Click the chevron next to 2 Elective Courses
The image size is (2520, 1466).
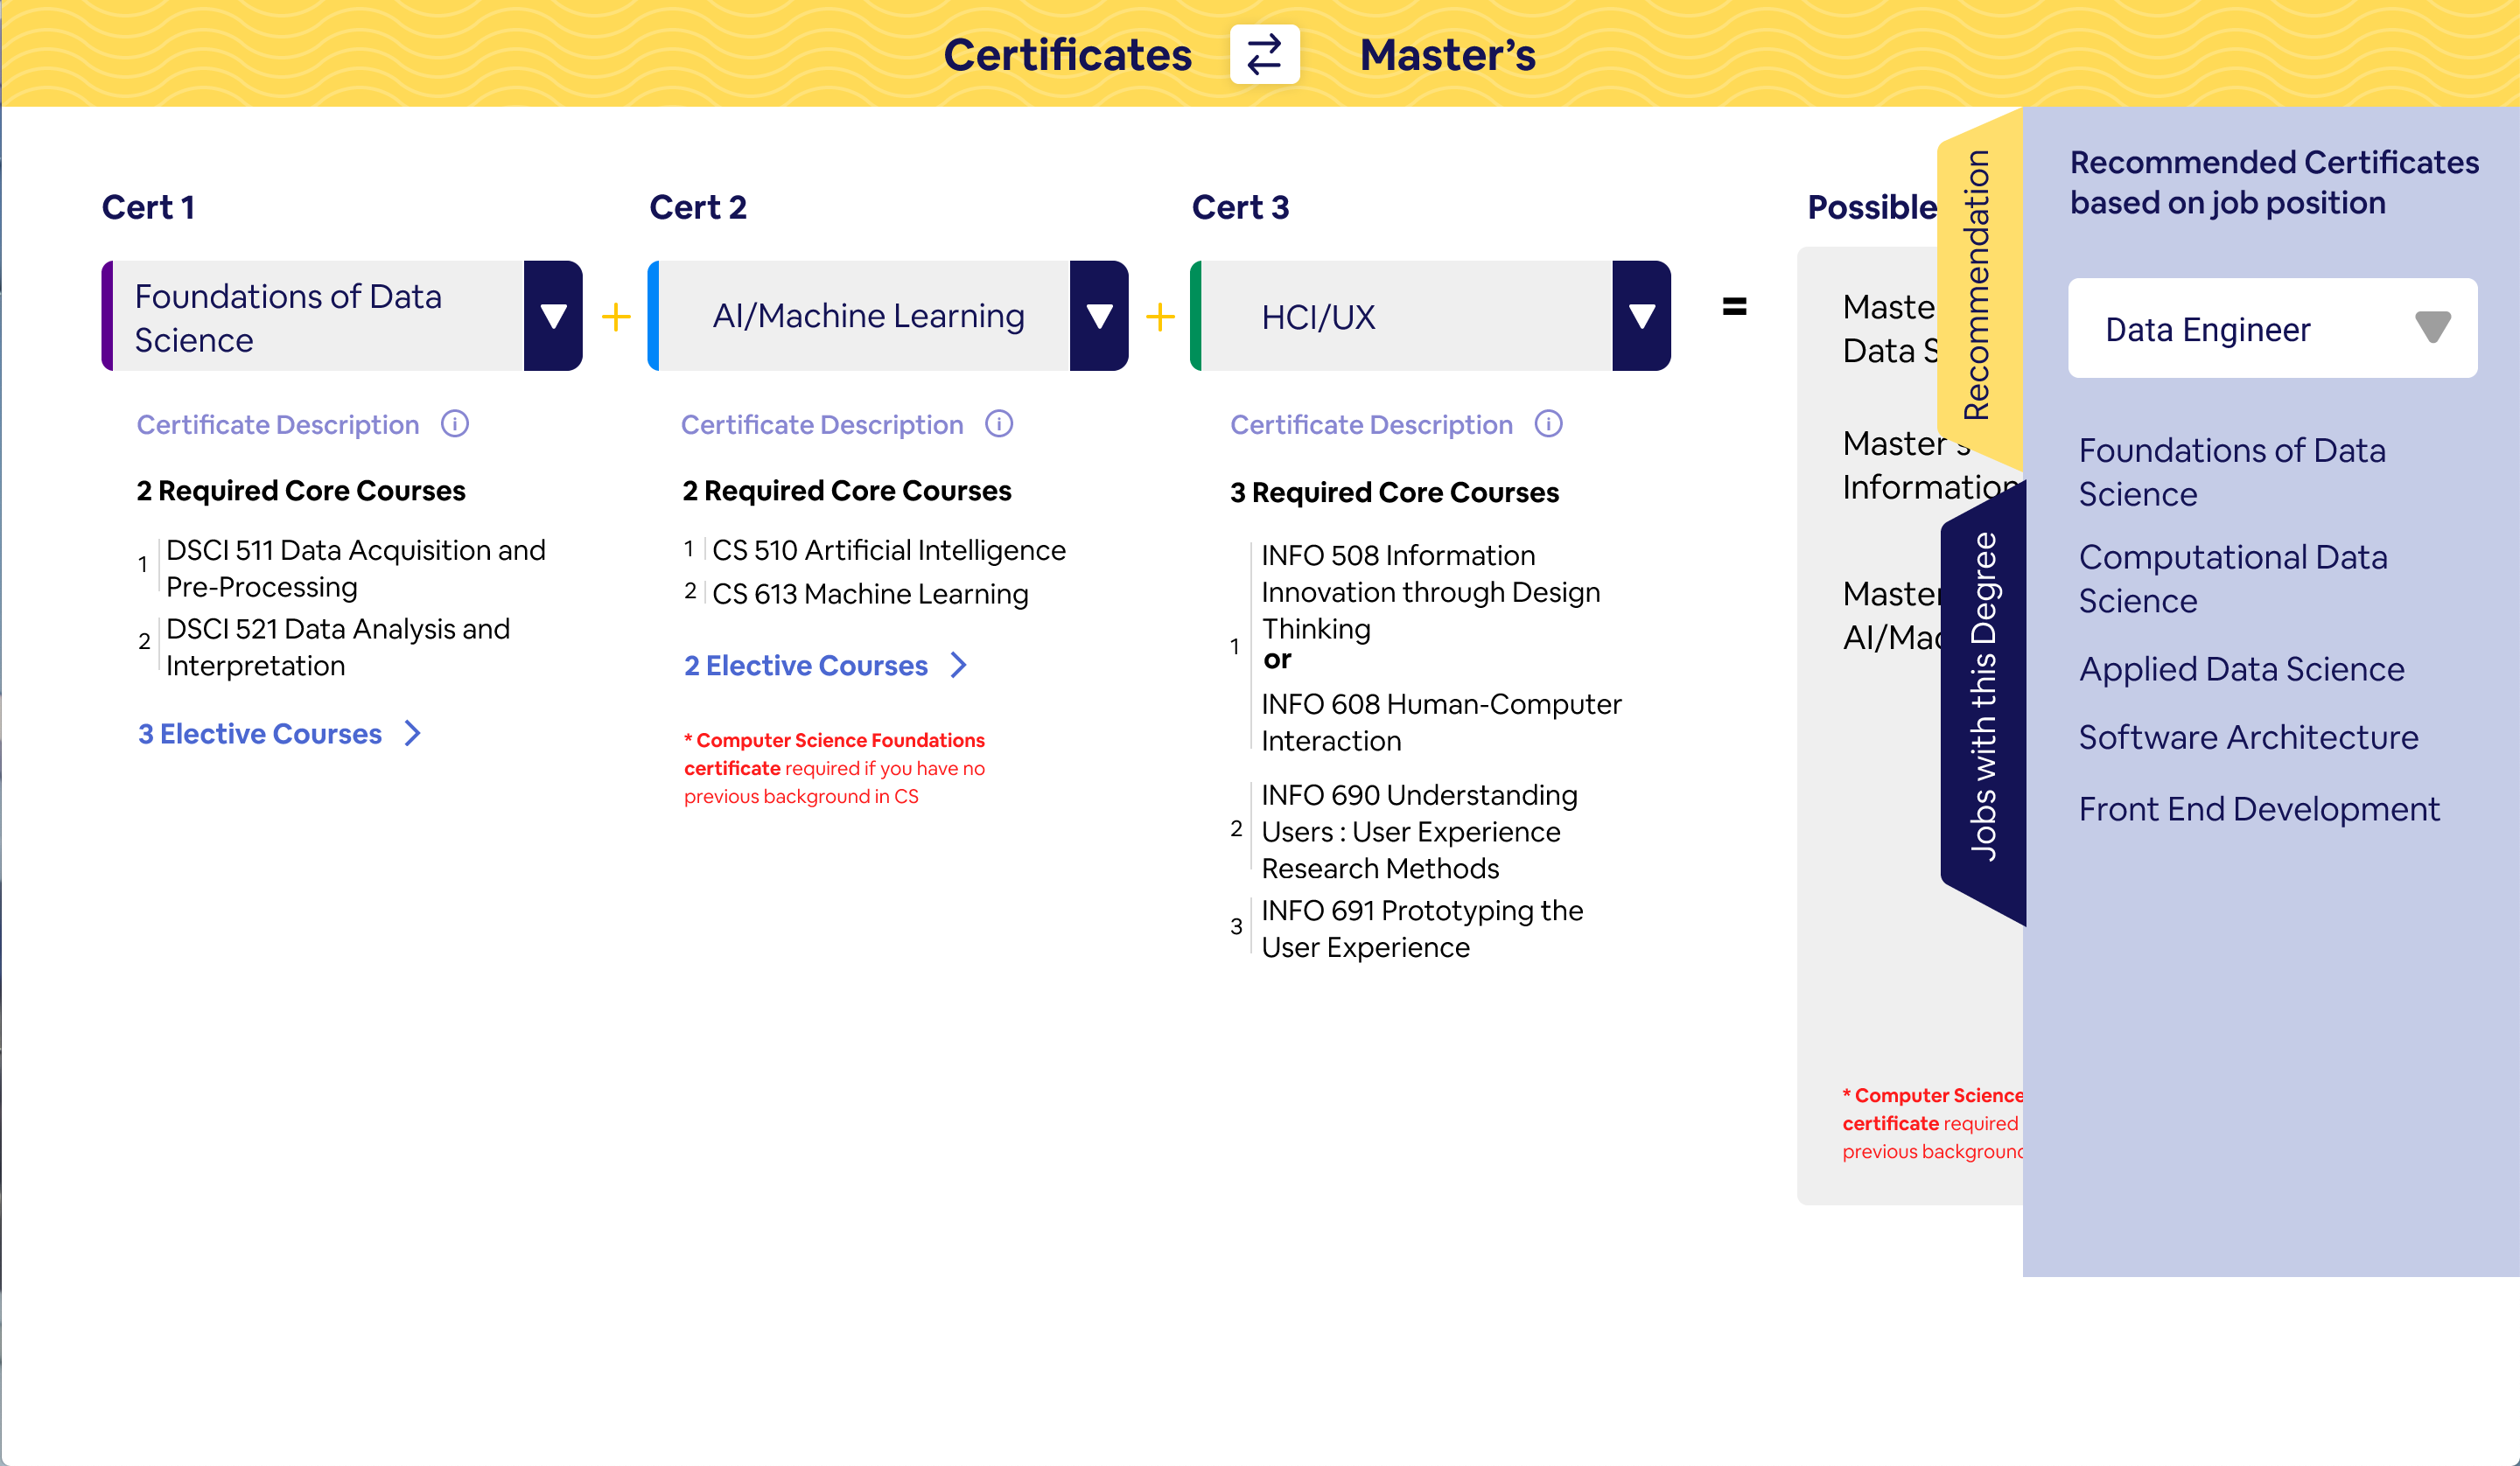coord(959,665)
